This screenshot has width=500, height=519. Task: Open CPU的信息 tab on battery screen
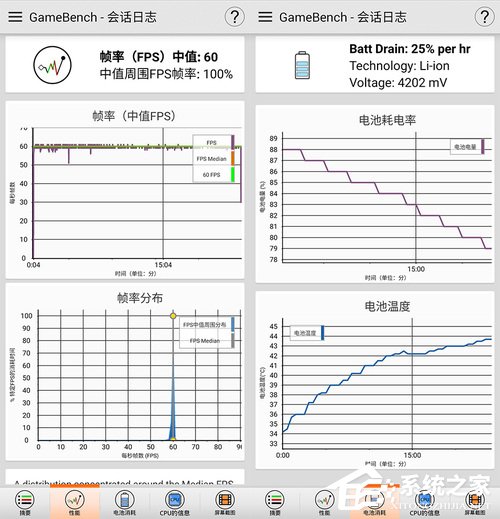425,503
